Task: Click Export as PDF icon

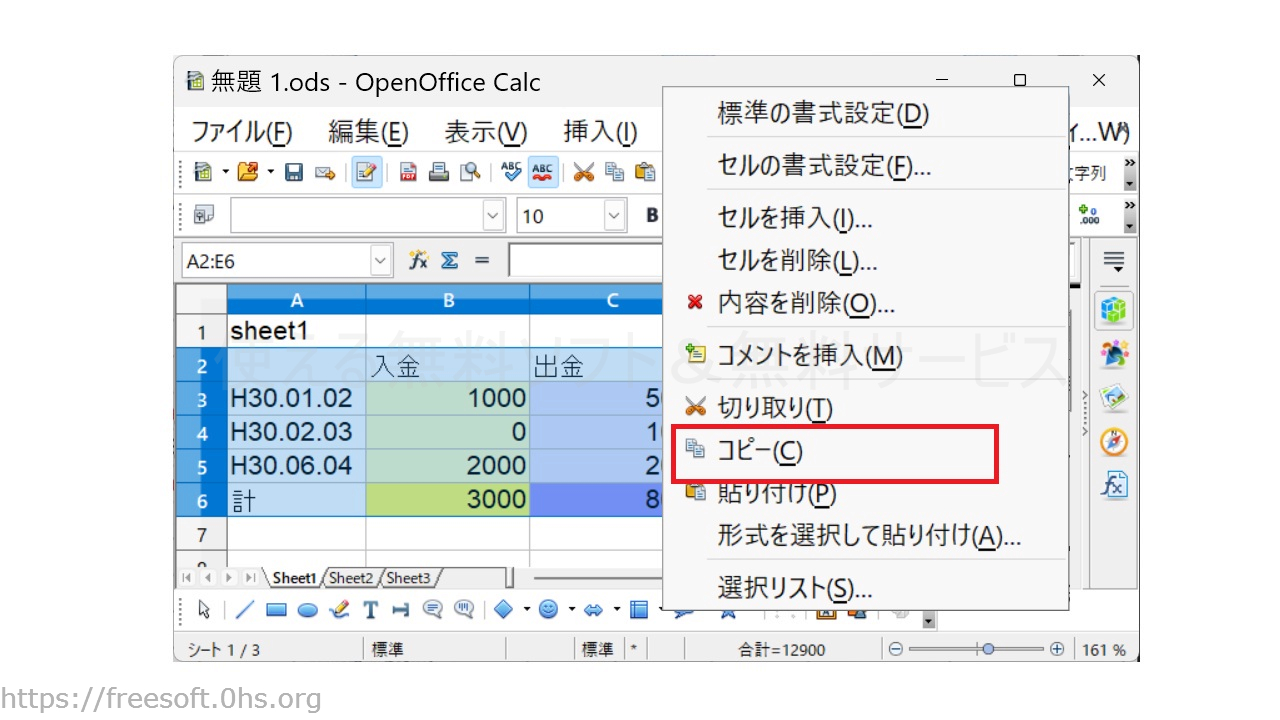Action: [408, 172]
